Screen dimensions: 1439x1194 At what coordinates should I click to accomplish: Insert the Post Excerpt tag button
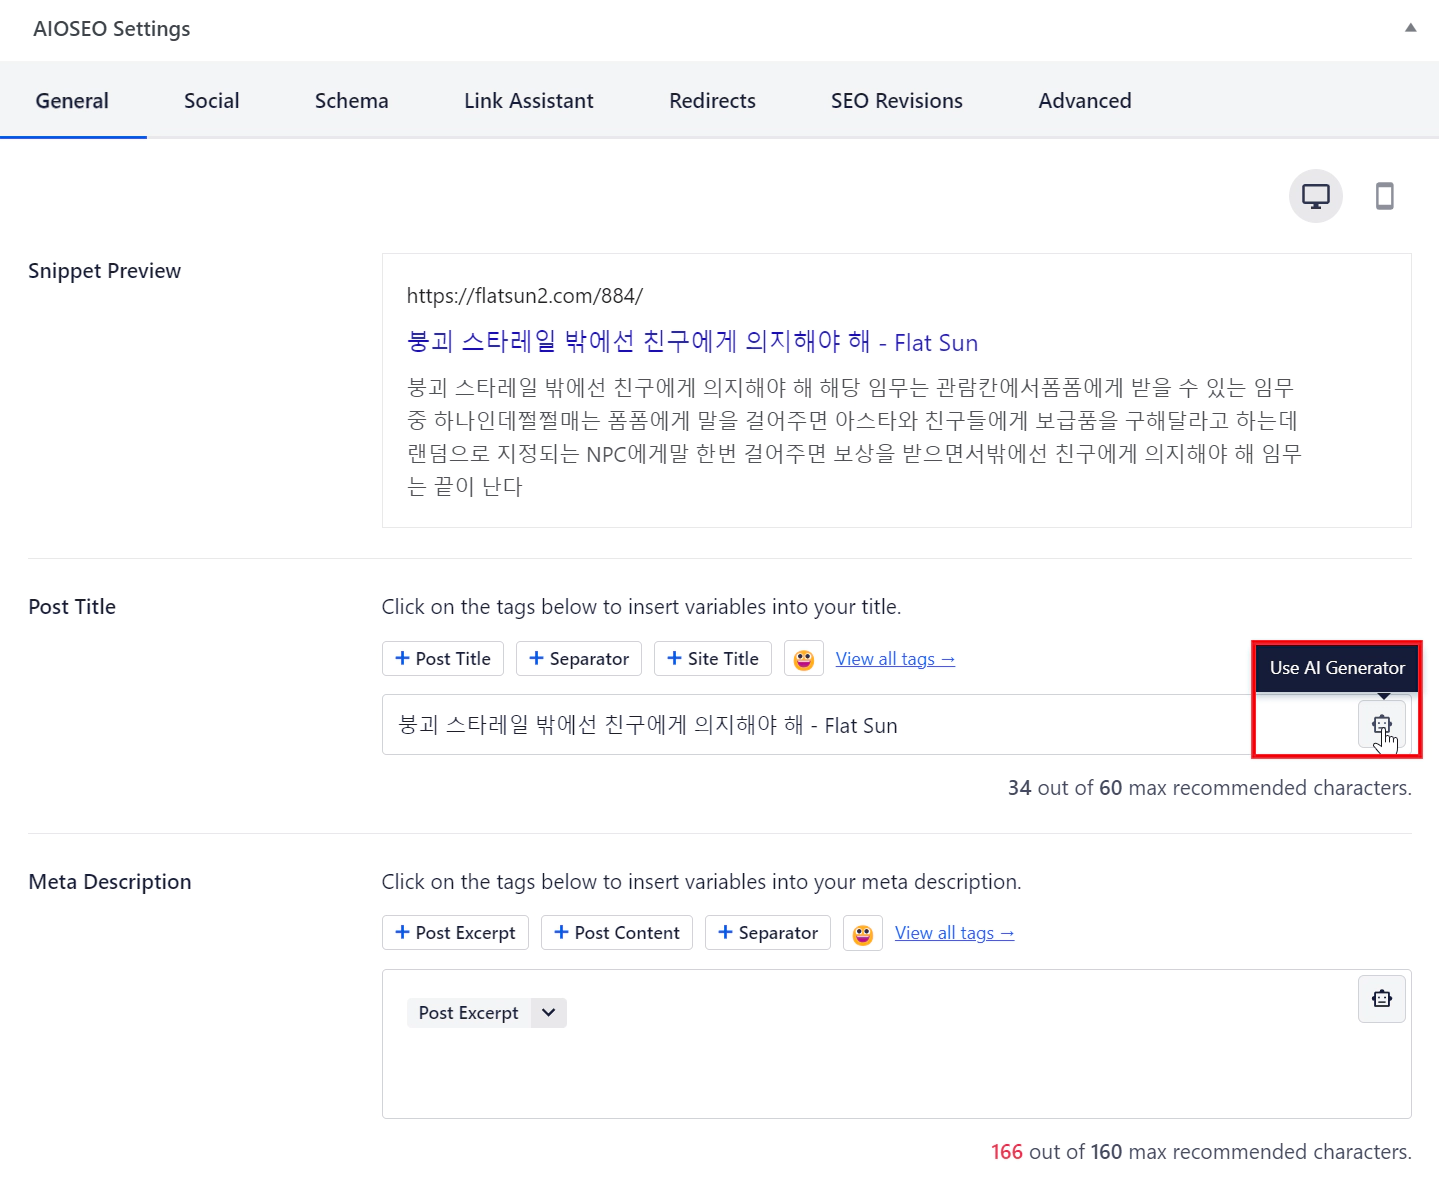455,933
